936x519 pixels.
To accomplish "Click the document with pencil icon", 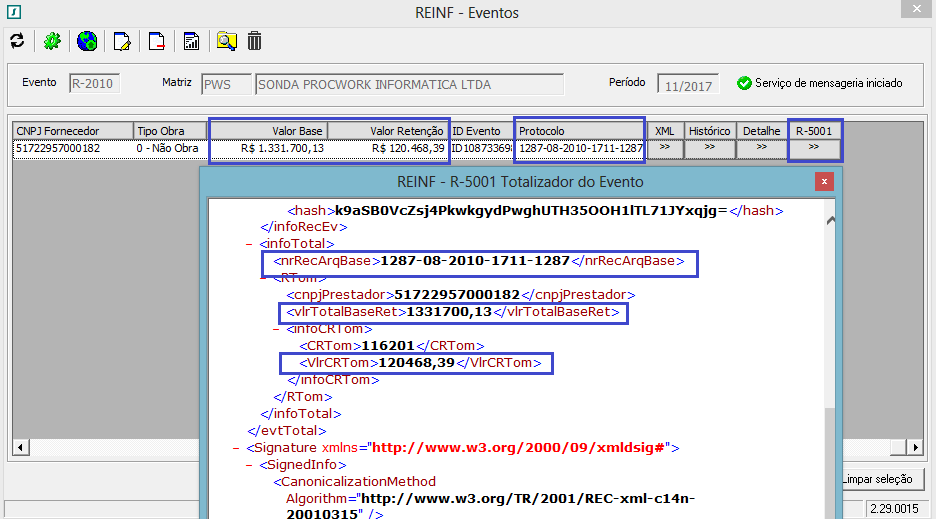I will pyautogui.click(x=122, y=41).
